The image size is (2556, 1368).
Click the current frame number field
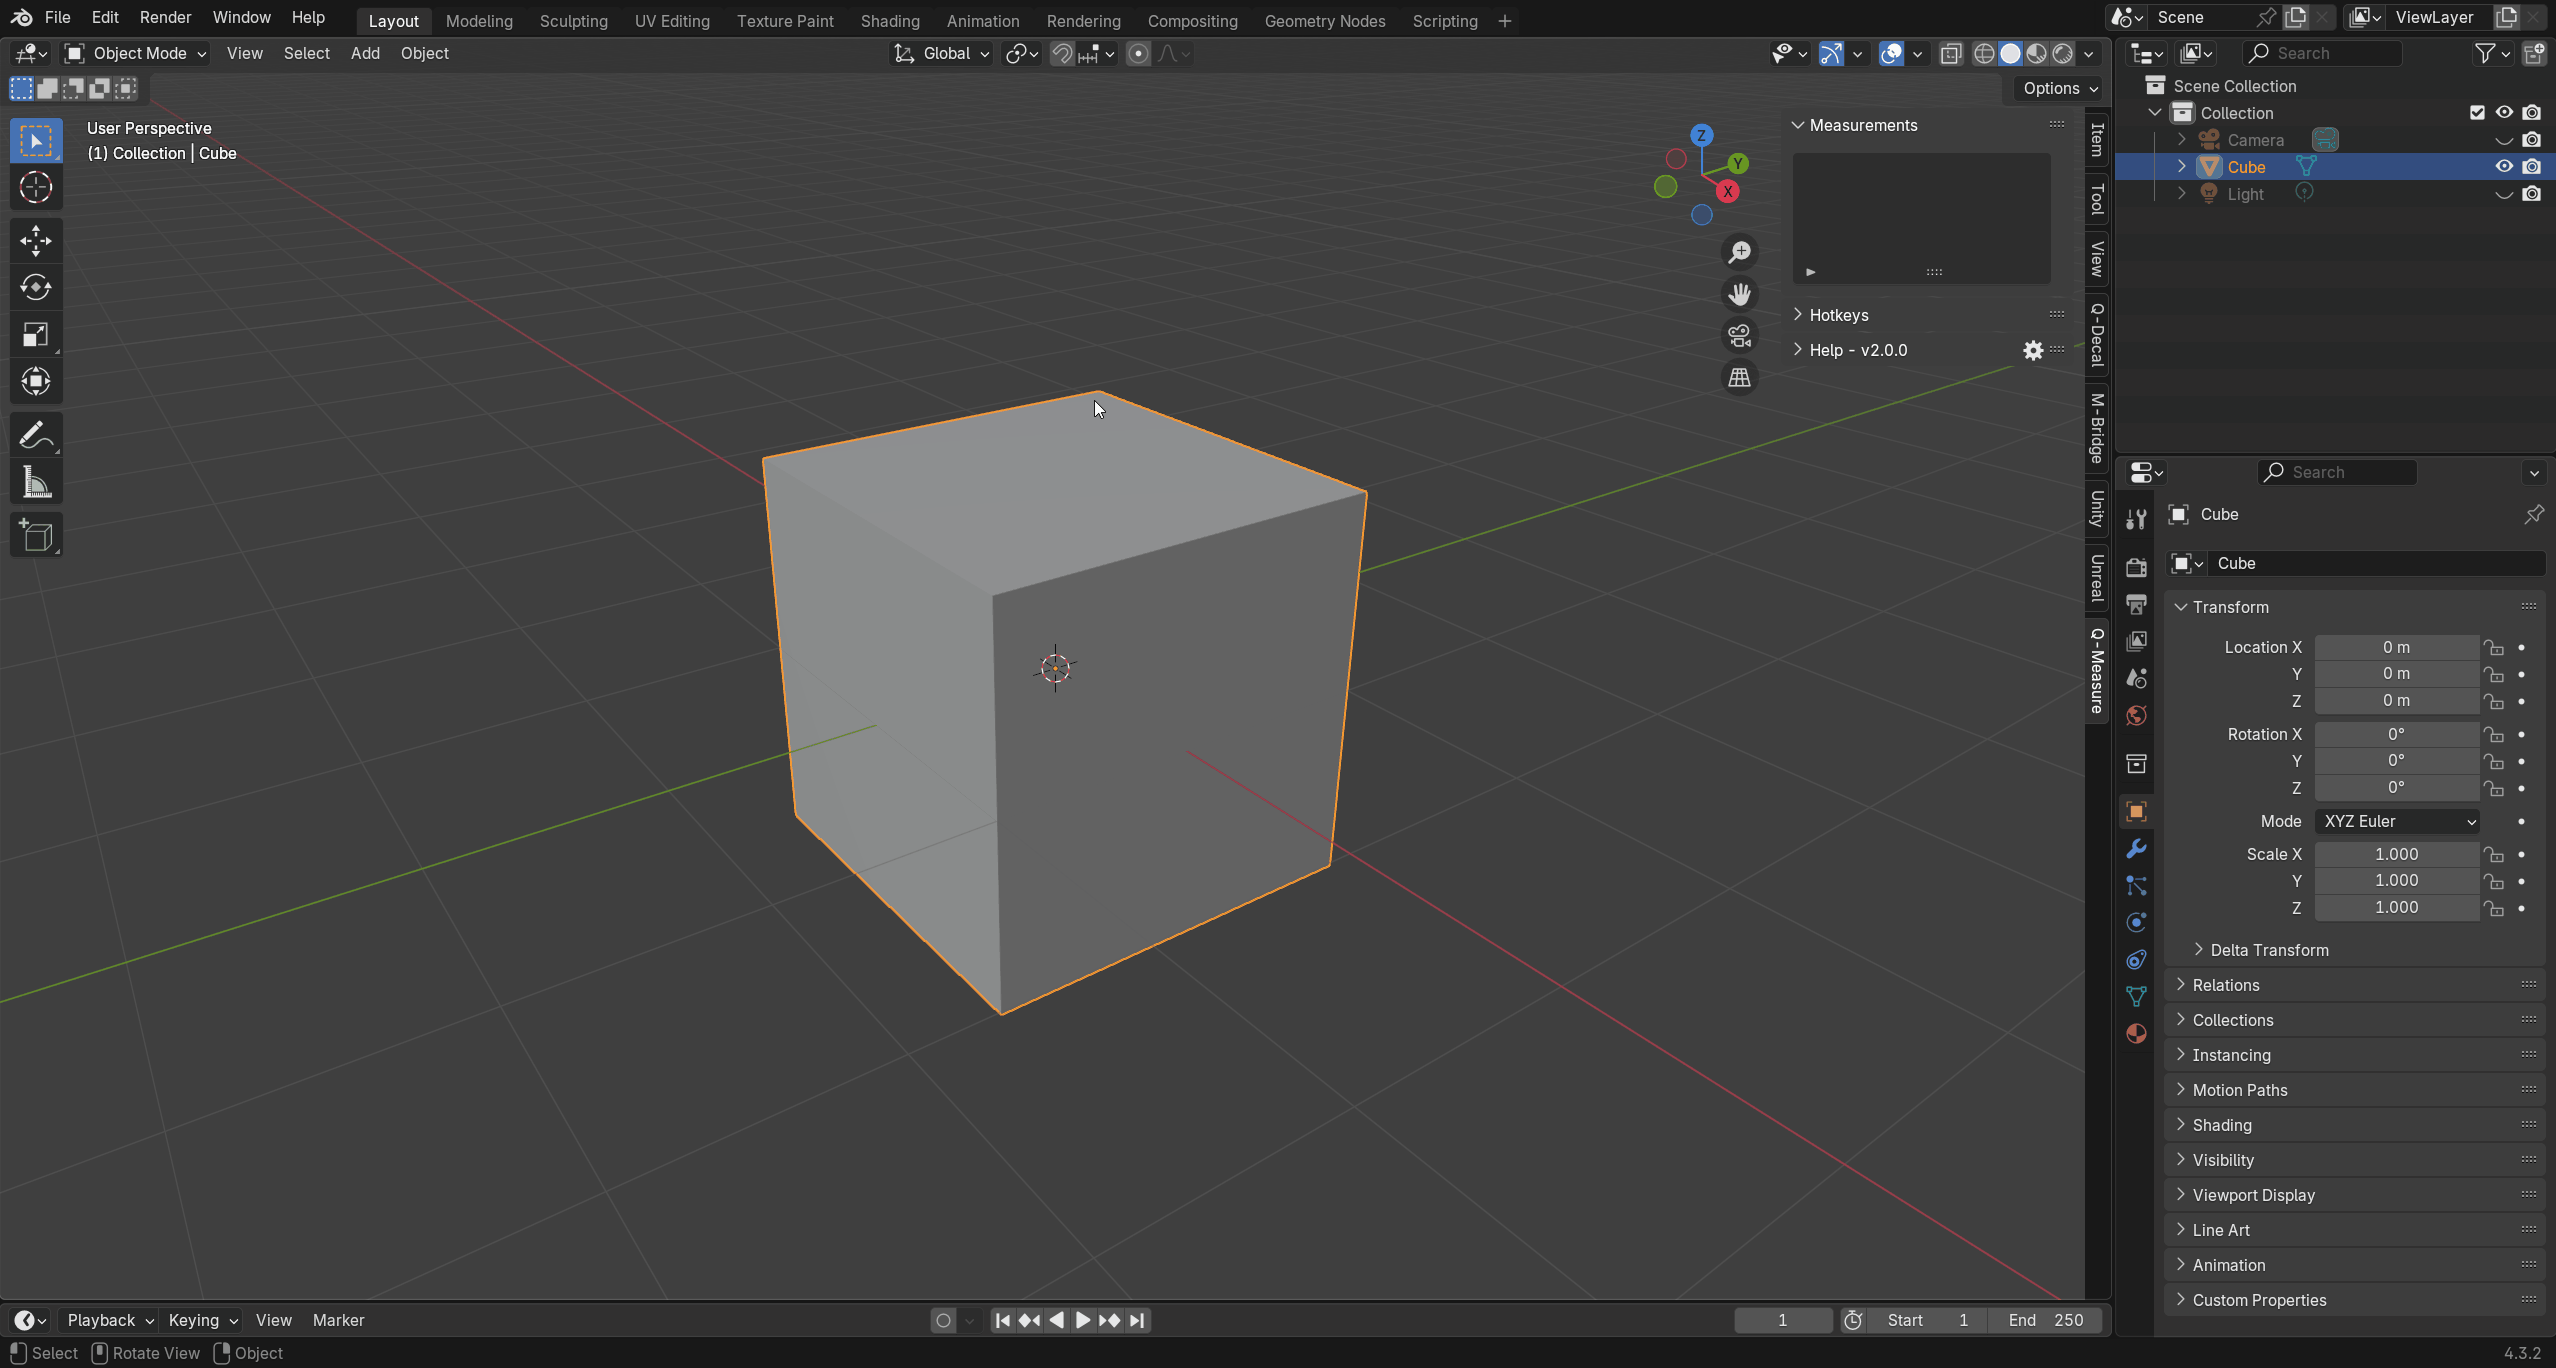pos(1783,1320)
